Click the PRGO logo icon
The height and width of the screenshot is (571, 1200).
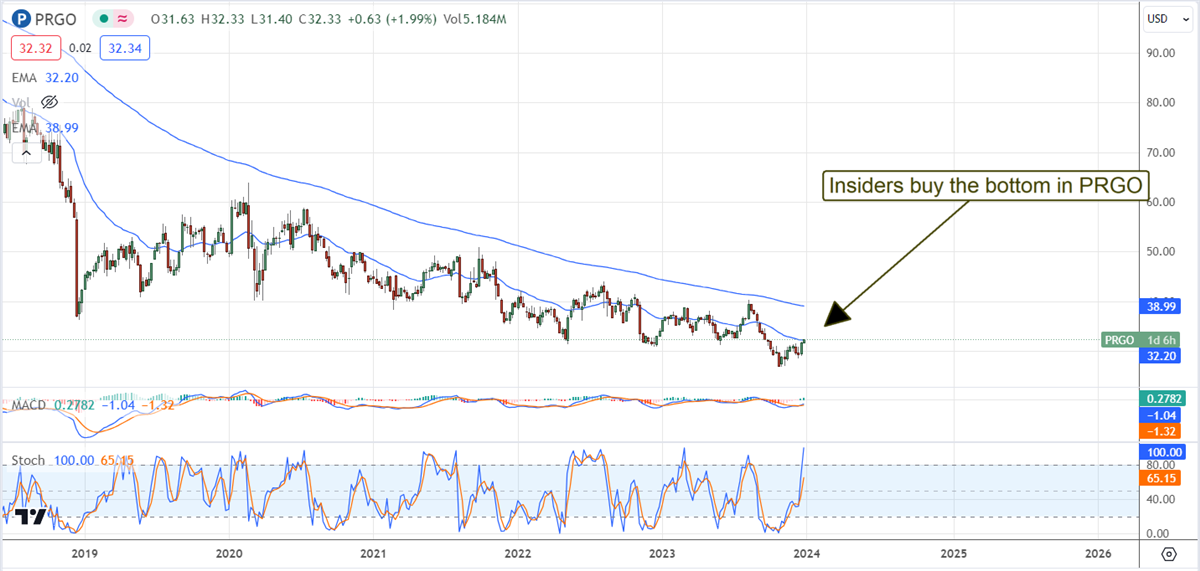(19, 18)
